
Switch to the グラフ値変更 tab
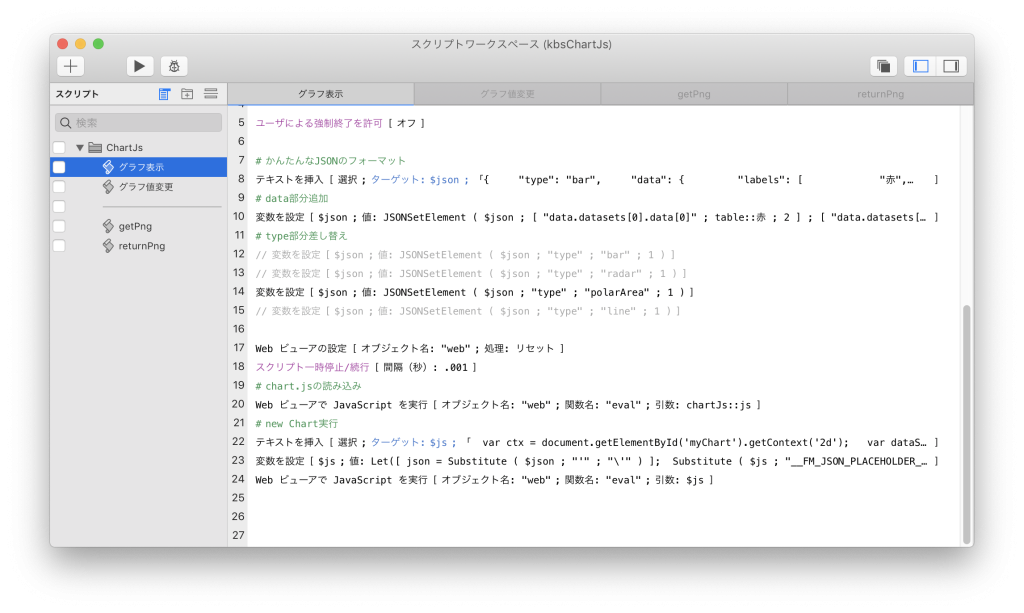coord(507,94)
